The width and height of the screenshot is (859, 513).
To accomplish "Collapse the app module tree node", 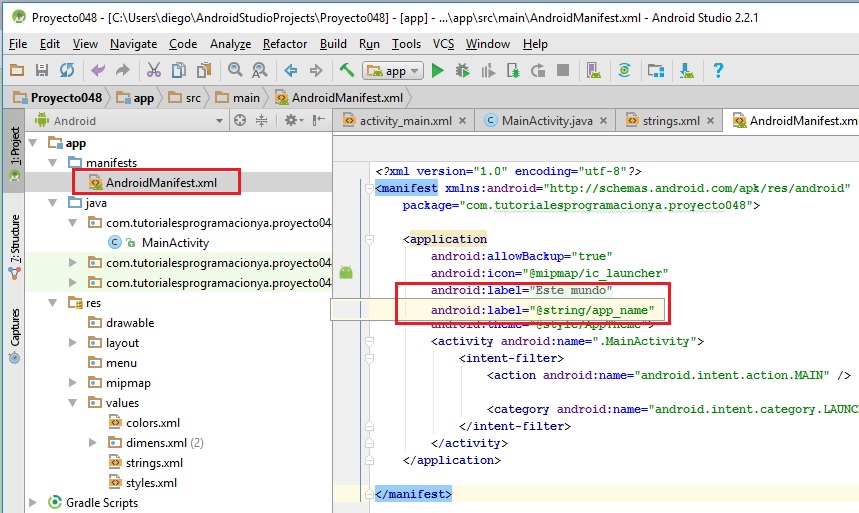I will point(33,143).
